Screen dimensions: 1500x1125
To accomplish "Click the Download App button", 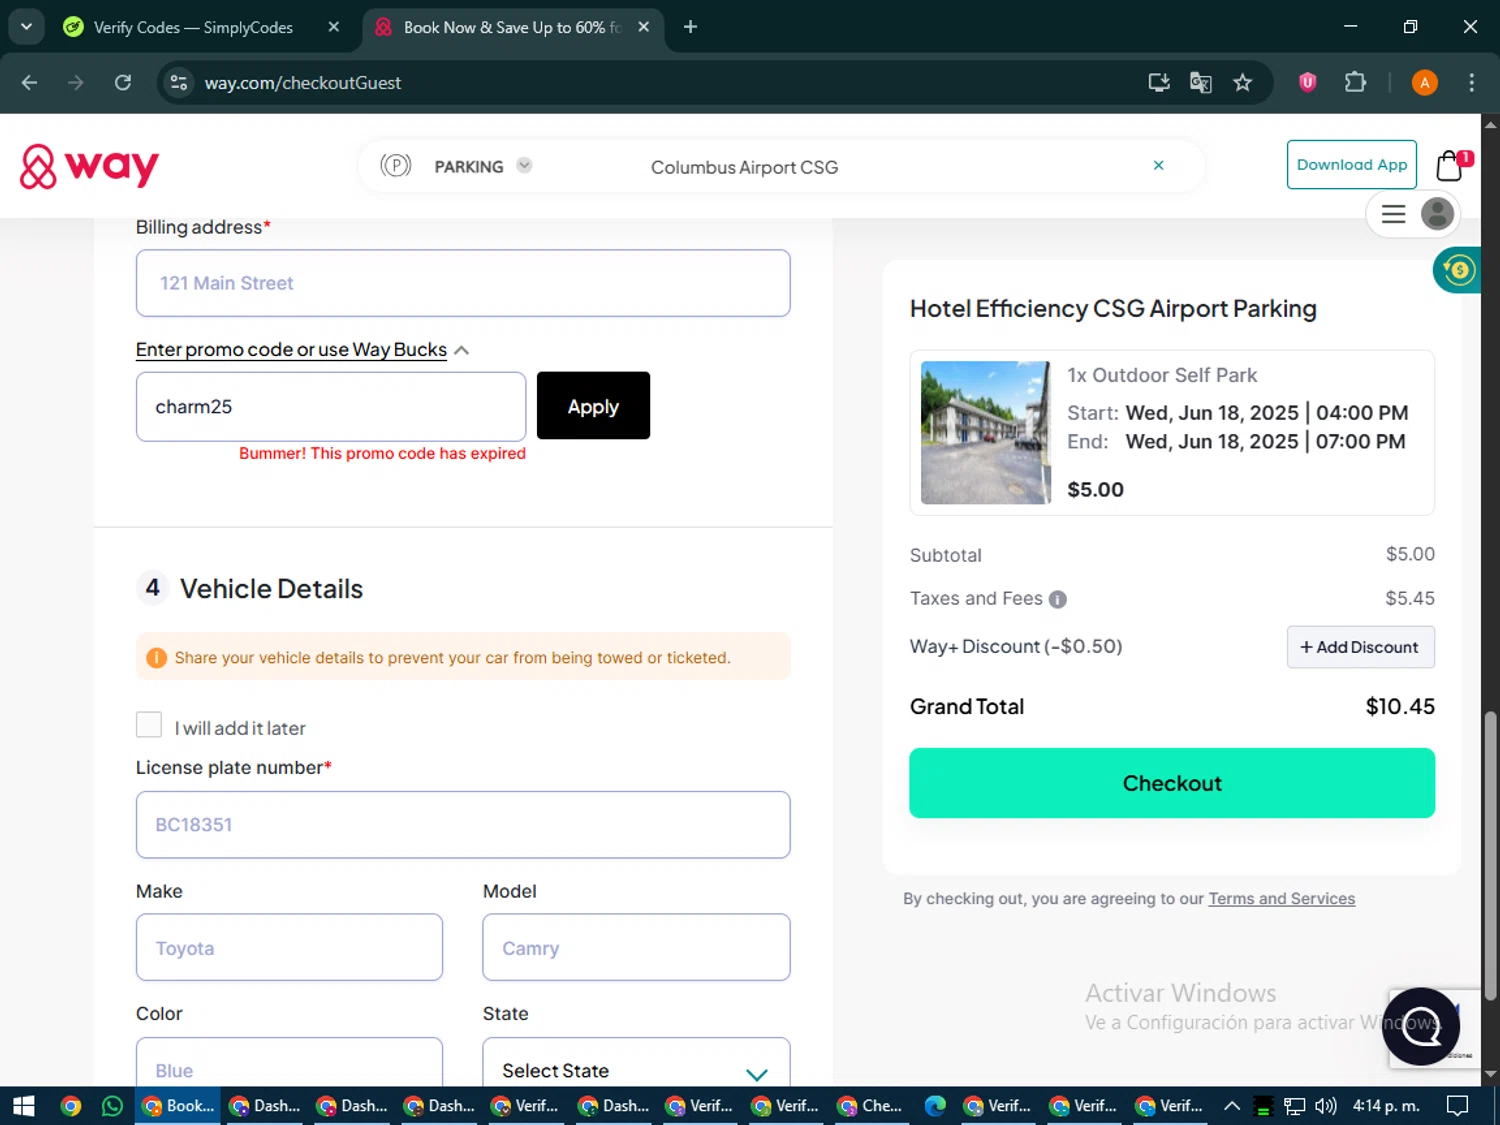I will coord(1351,165).
